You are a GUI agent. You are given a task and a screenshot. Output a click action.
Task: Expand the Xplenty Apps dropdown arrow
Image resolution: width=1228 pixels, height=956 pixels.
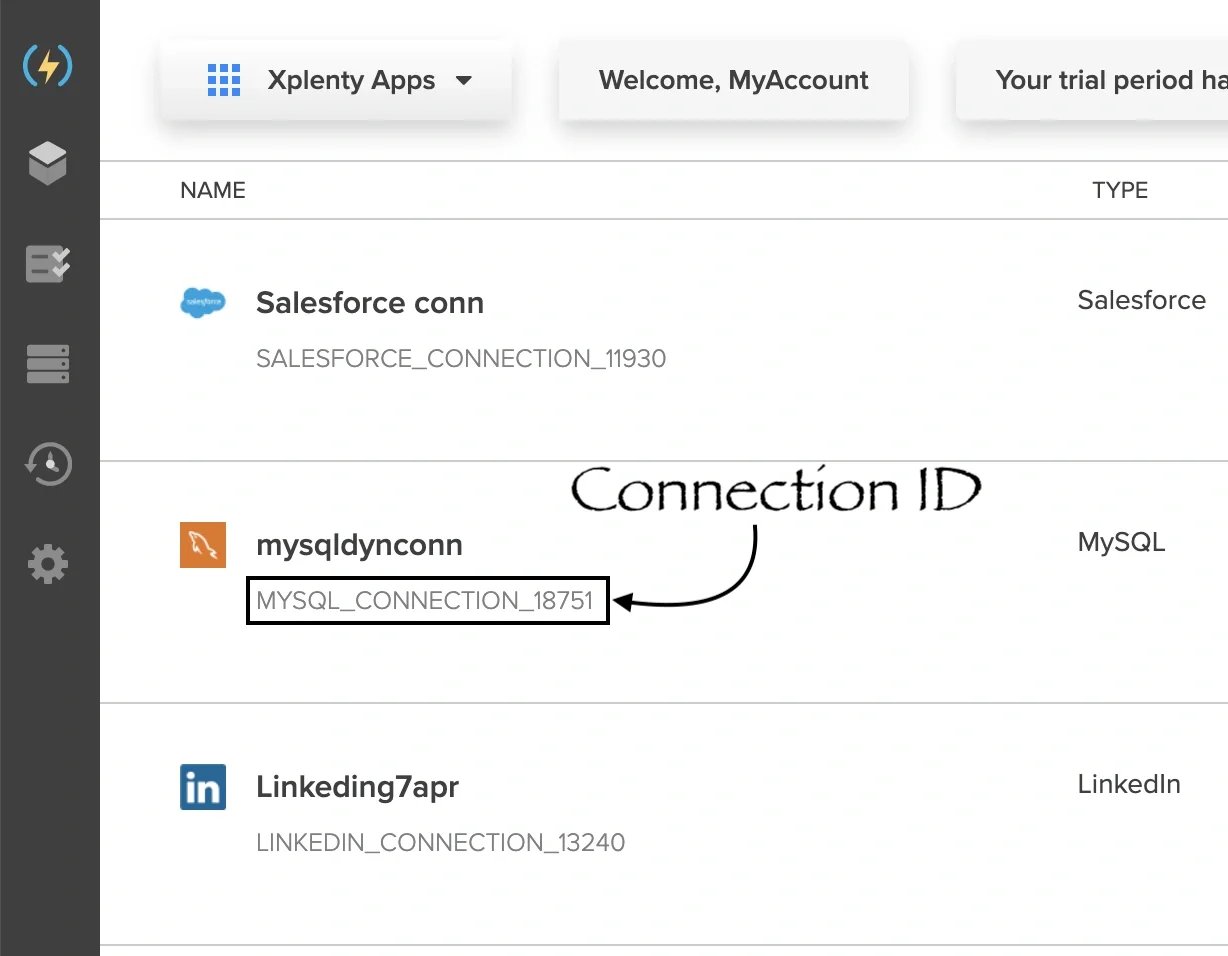(x=463, y=81)
